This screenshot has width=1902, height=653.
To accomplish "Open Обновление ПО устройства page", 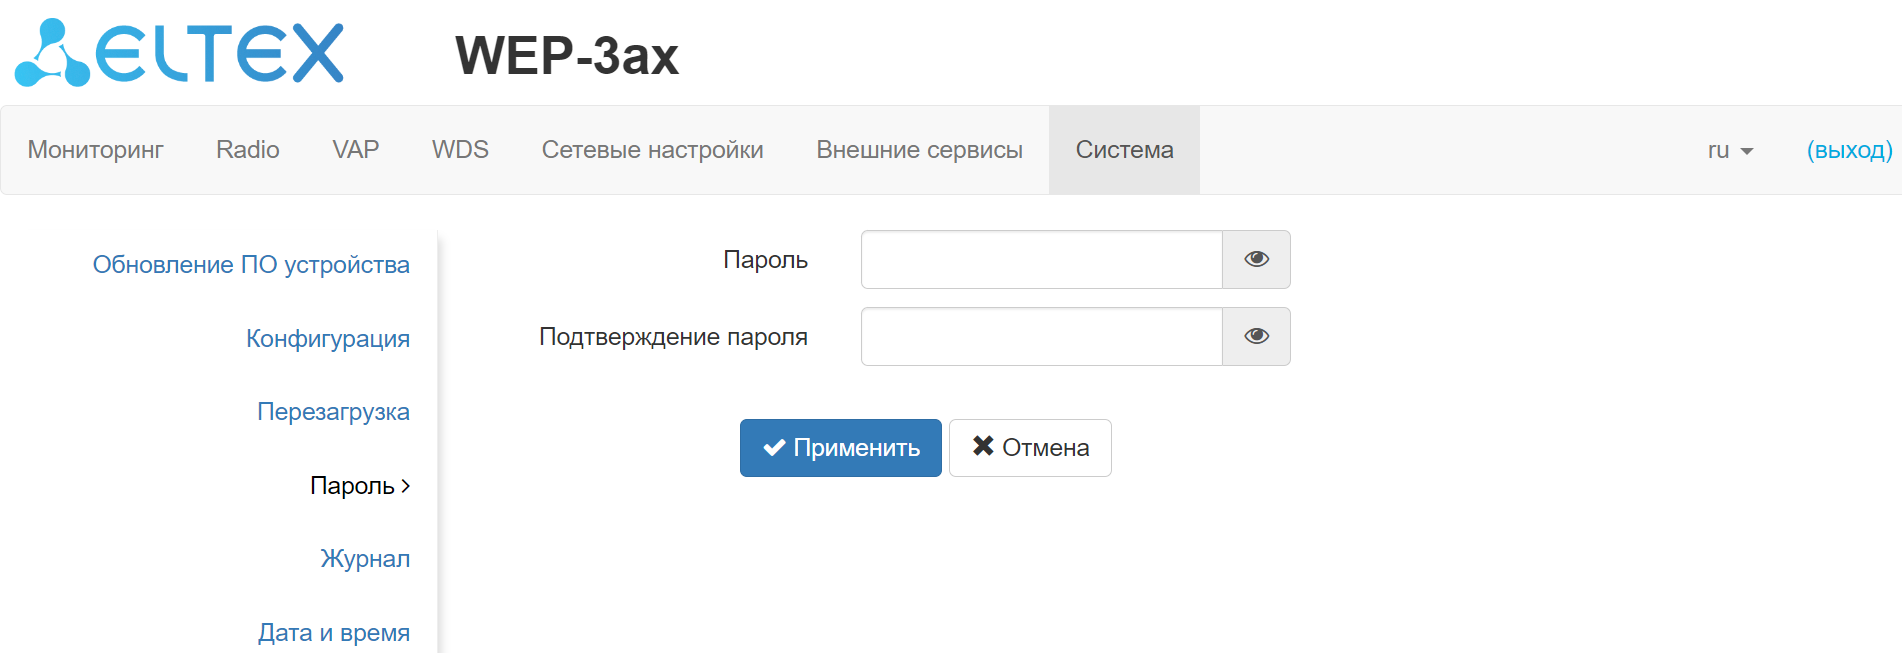I will (x=251, y=265).
